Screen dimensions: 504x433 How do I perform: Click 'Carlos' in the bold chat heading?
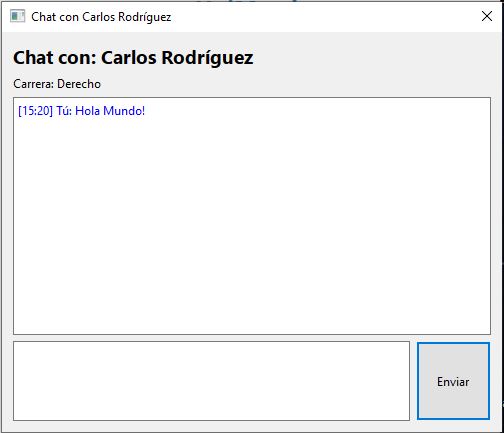129,58
